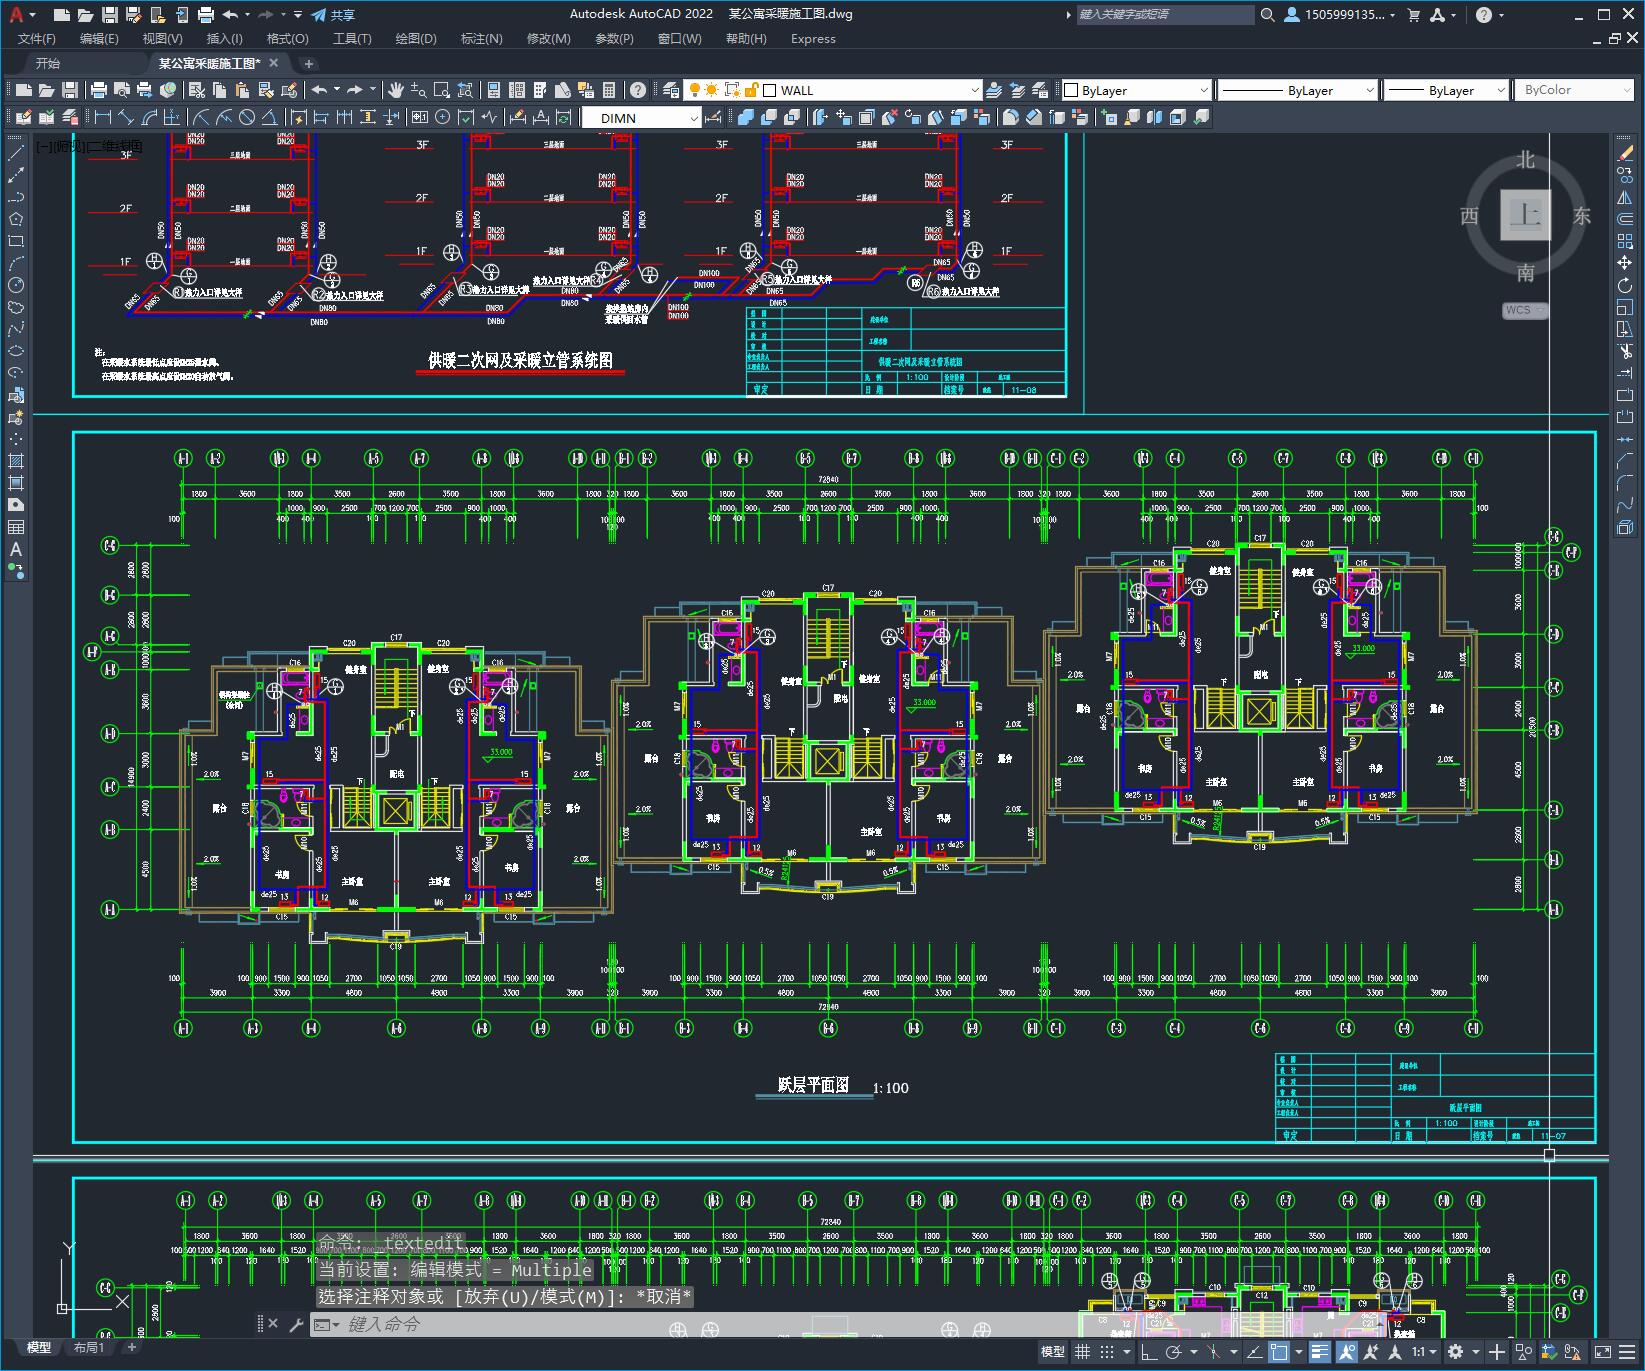Click the new drawing tab plus button
The height and width of the screenshot is (1371, 1645).
pos(309,63)
